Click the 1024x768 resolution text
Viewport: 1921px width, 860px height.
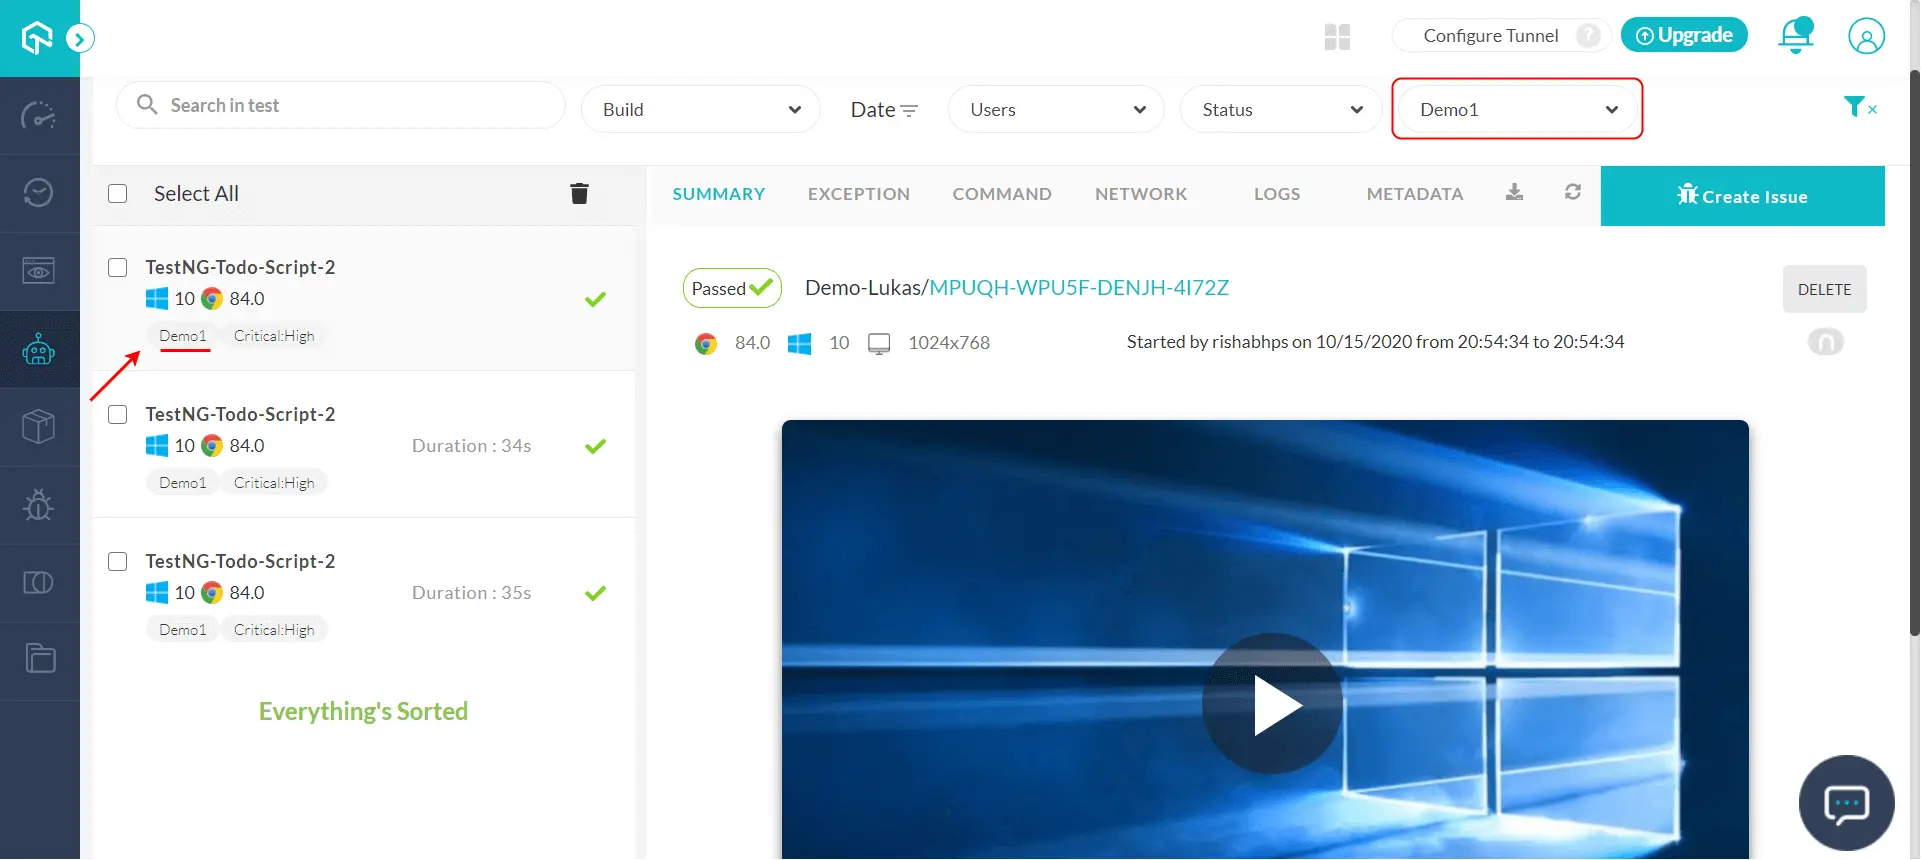click(949, 343)
